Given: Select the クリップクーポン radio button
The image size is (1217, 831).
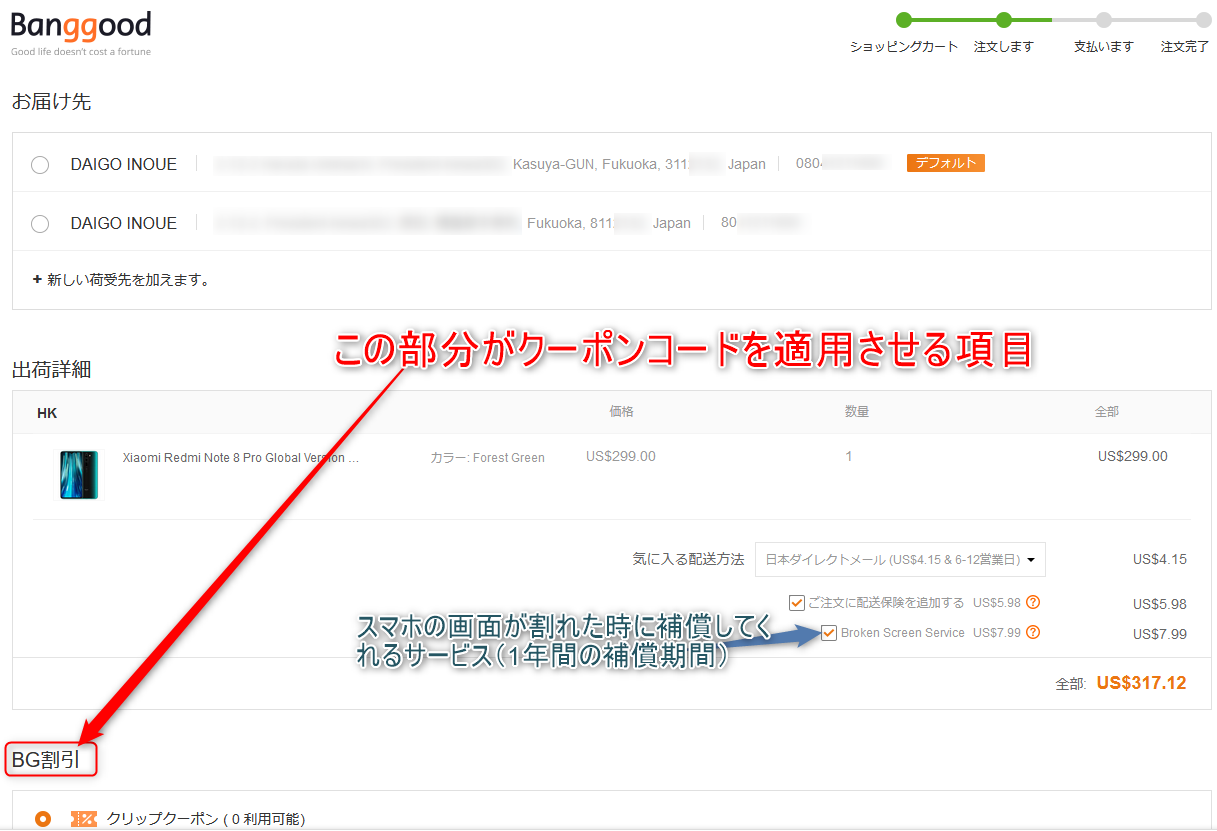Looking at the screenshot, I should [43, 819].
